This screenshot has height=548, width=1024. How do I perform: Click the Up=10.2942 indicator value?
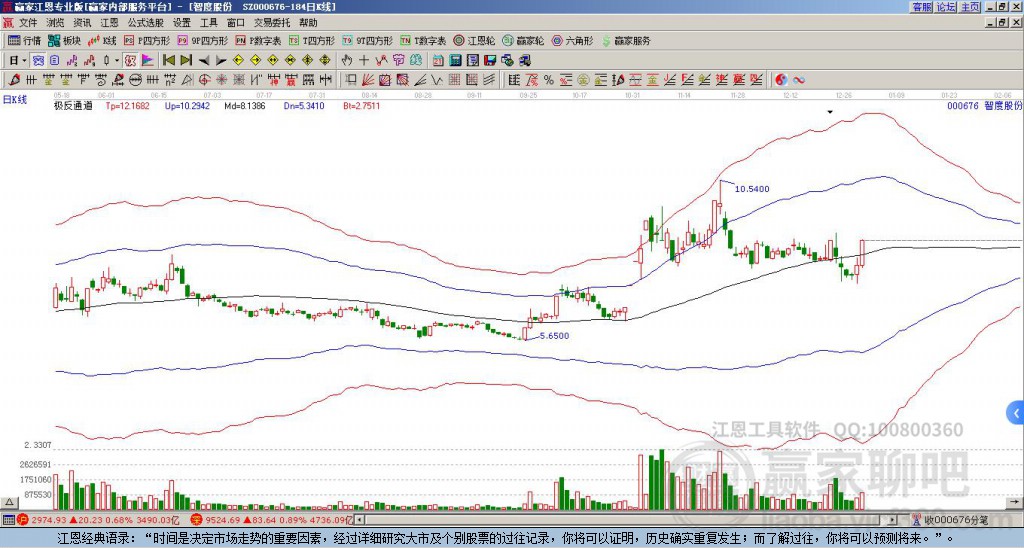187,105
